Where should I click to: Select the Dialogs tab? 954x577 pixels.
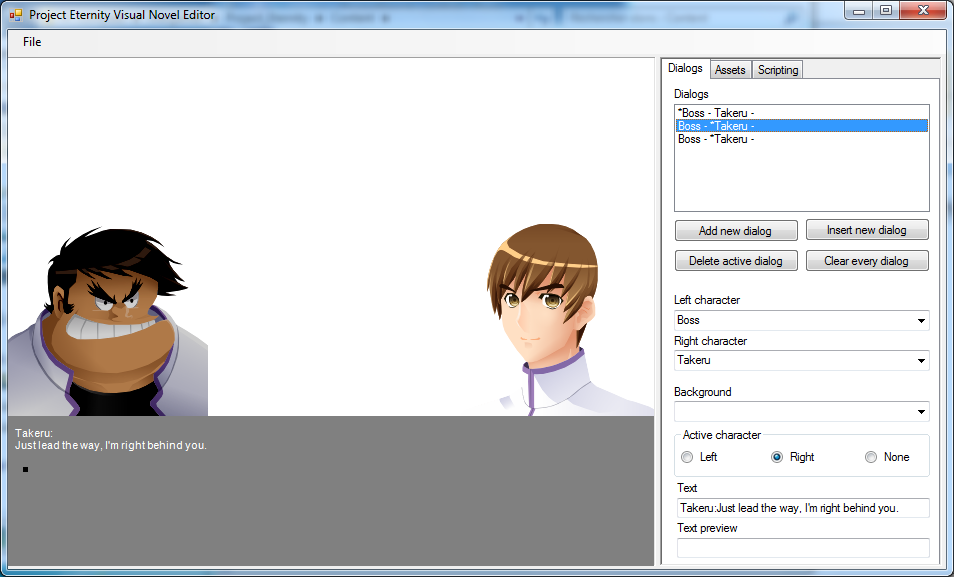tap(685, 69)
